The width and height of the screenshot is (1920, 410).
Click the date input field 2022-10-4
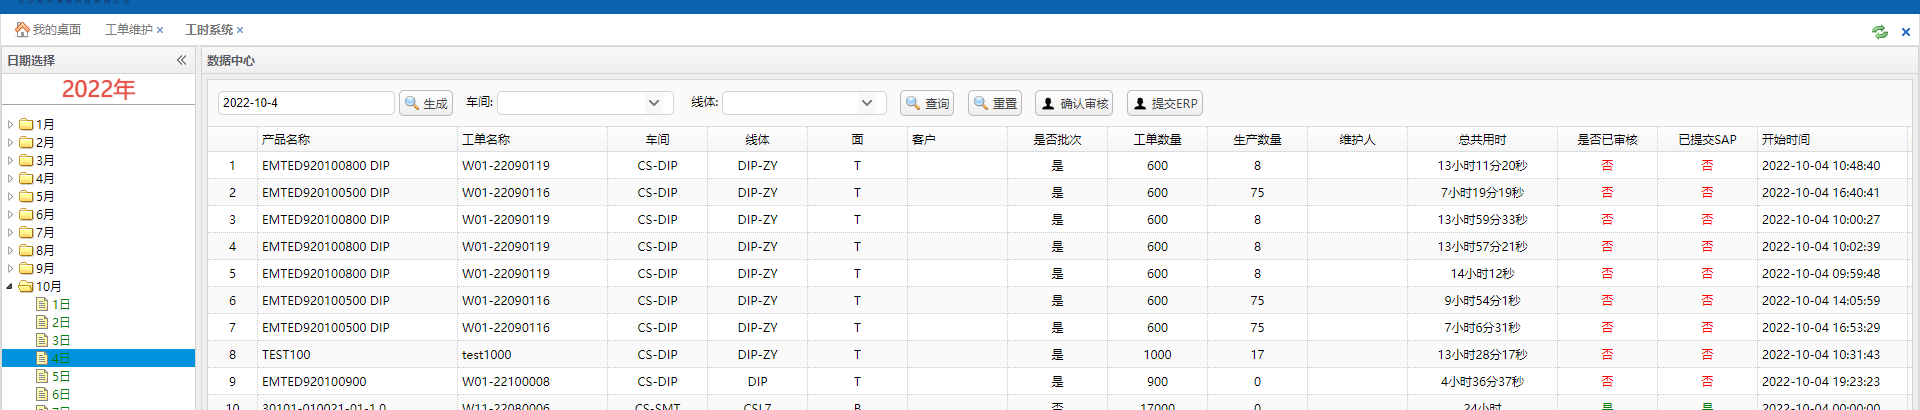(x=305, y=103)
